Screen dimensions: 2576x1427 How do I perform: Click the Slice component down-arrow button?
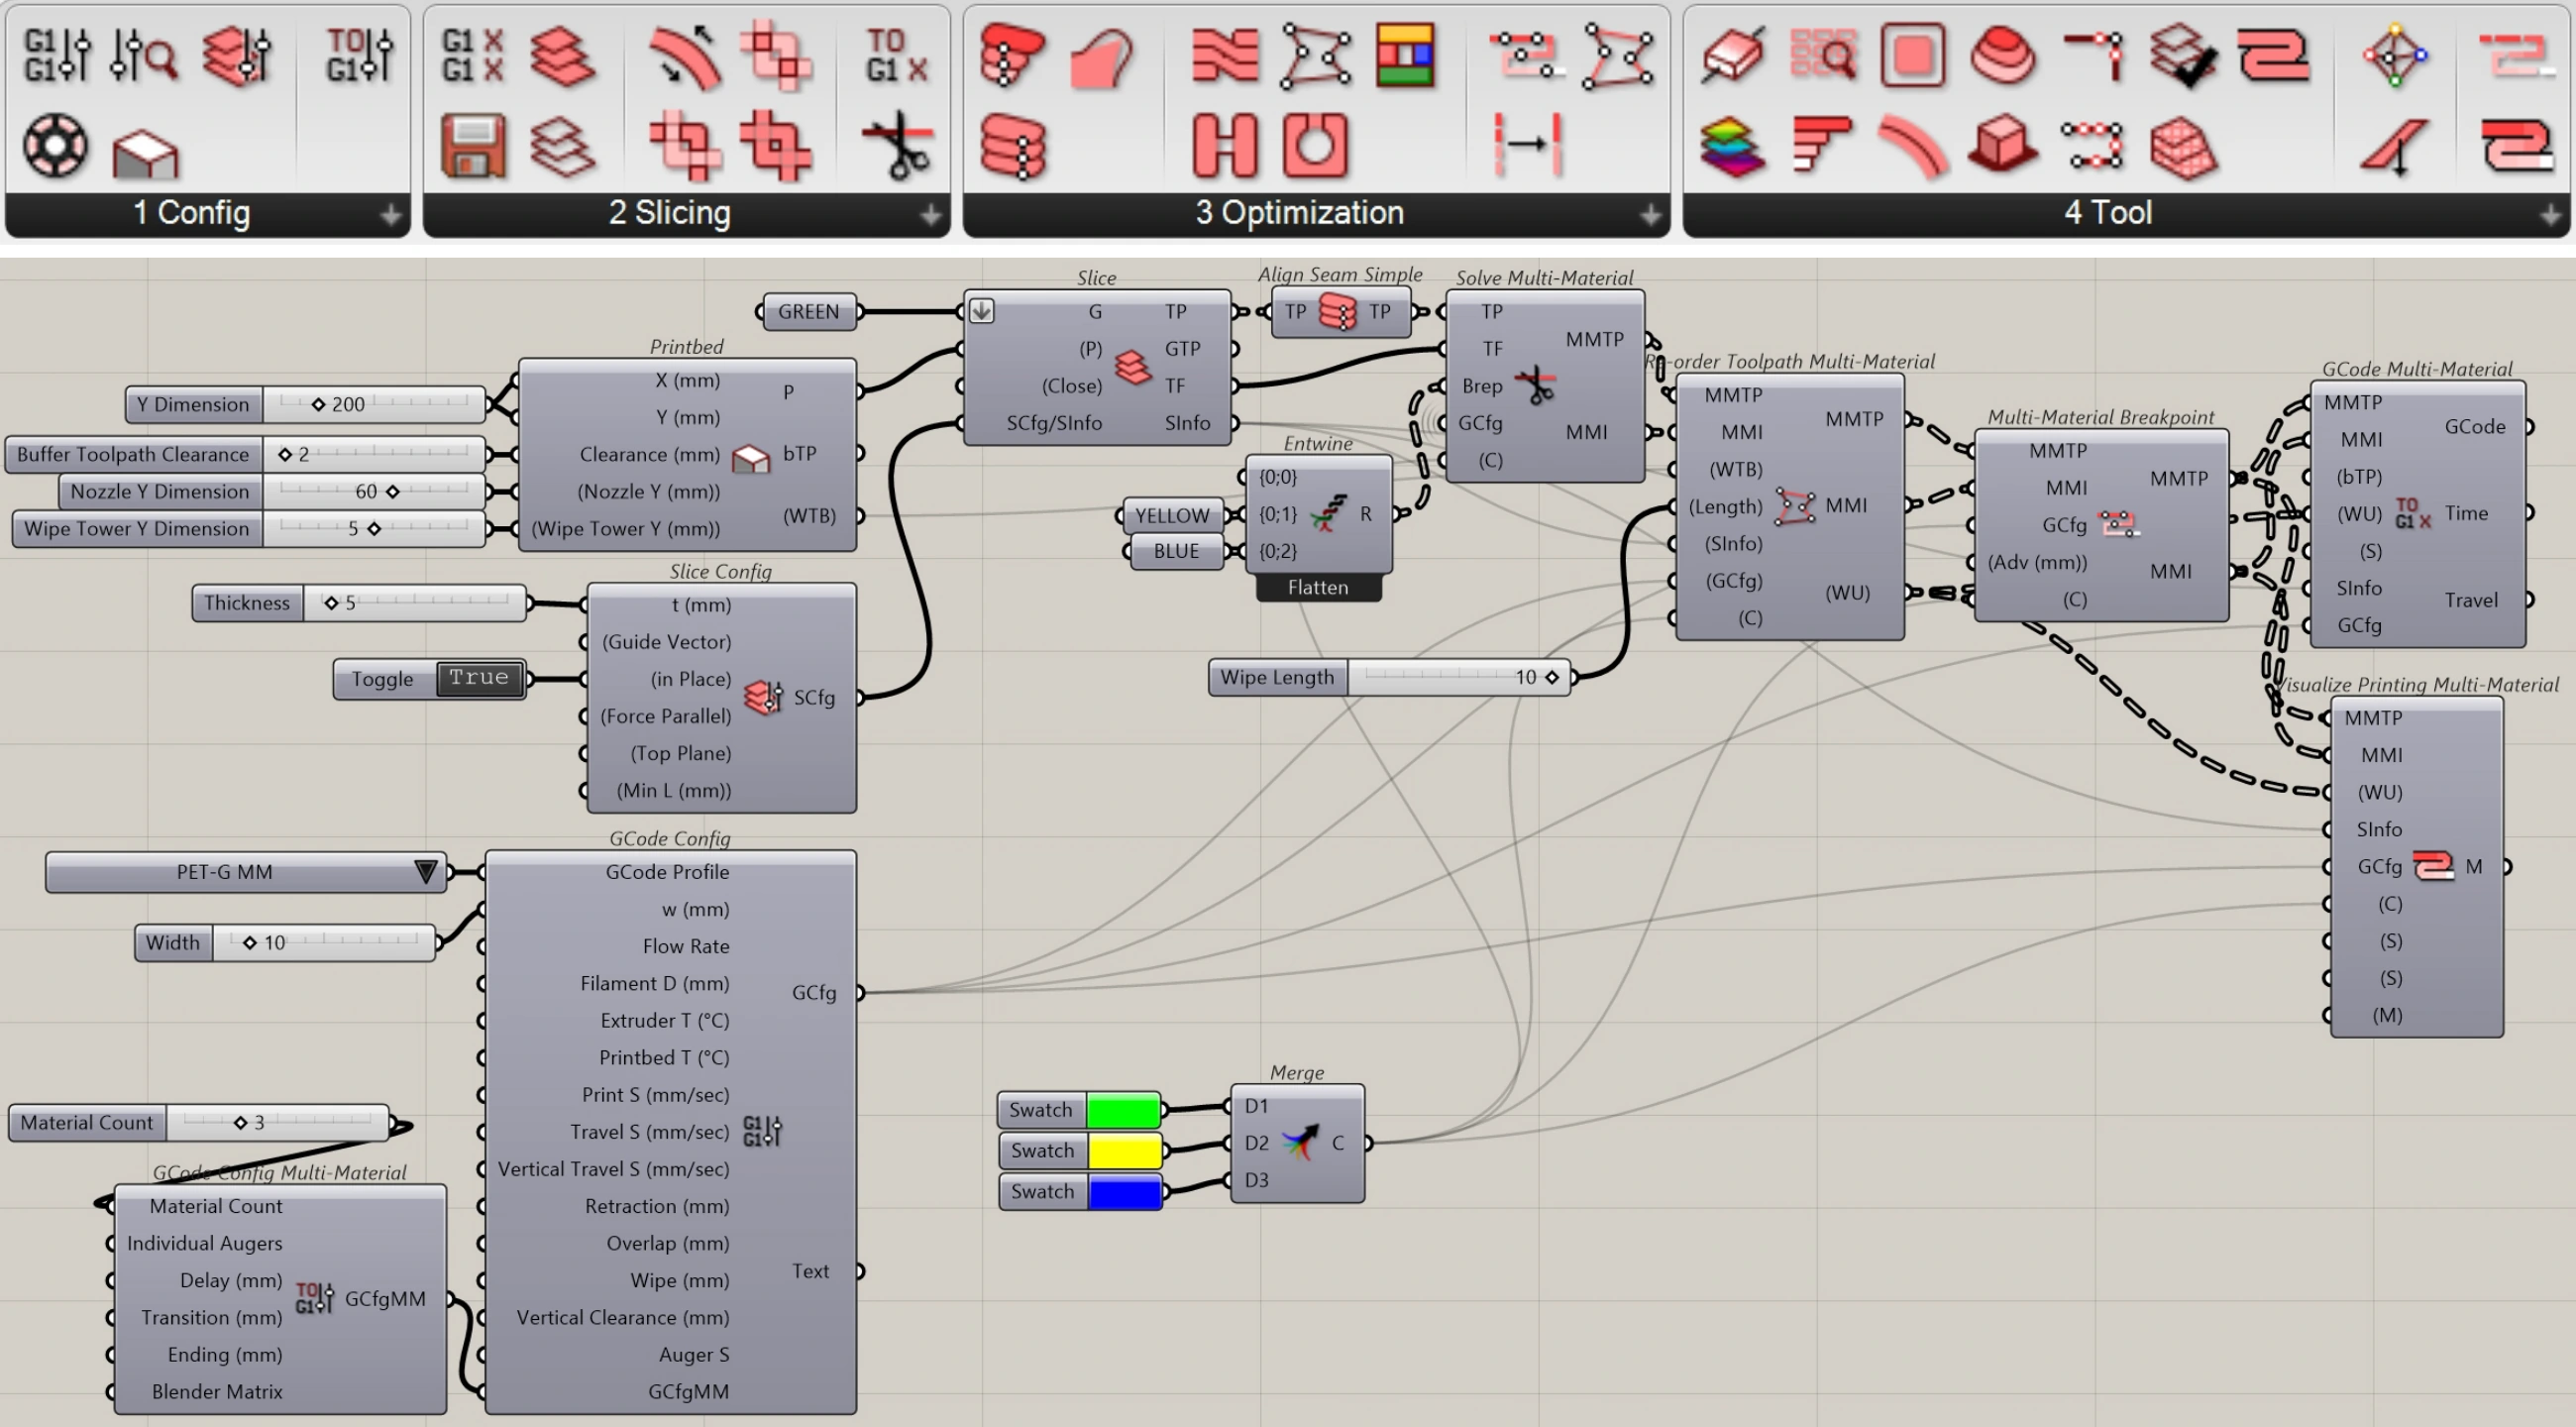pos(981,311)
